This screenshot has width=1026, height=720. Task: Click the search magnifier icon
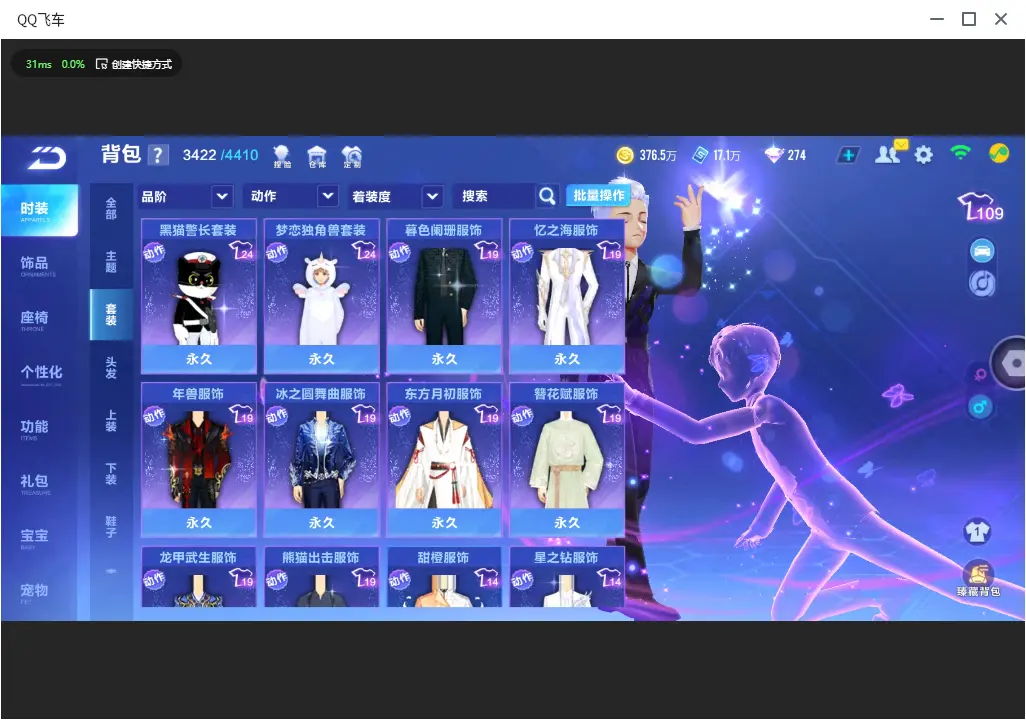click(547, 196)
